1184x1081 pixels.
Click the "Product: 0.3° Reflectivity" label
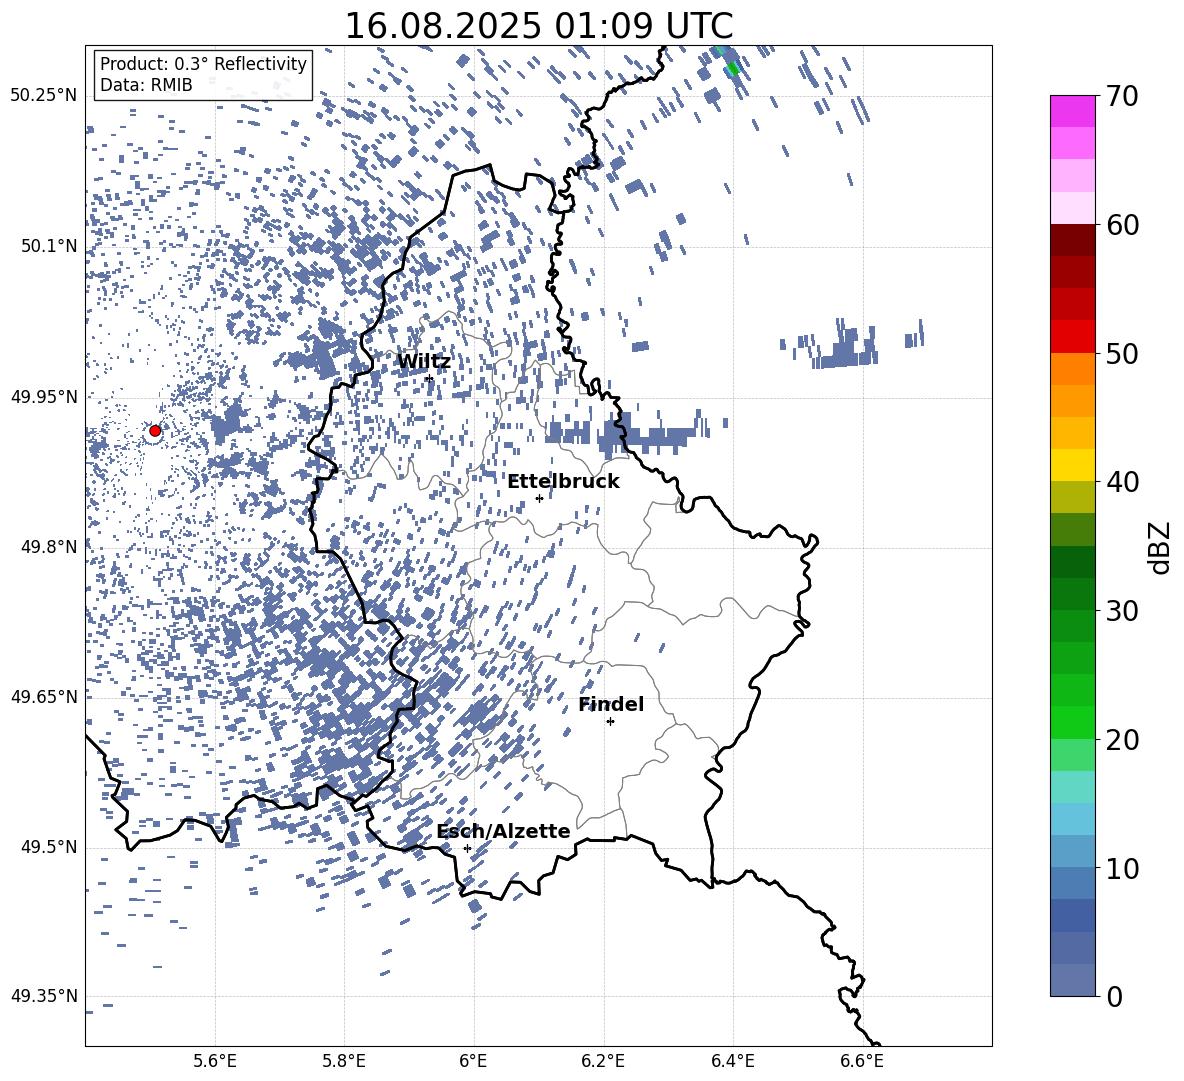(x=203, y=63)
